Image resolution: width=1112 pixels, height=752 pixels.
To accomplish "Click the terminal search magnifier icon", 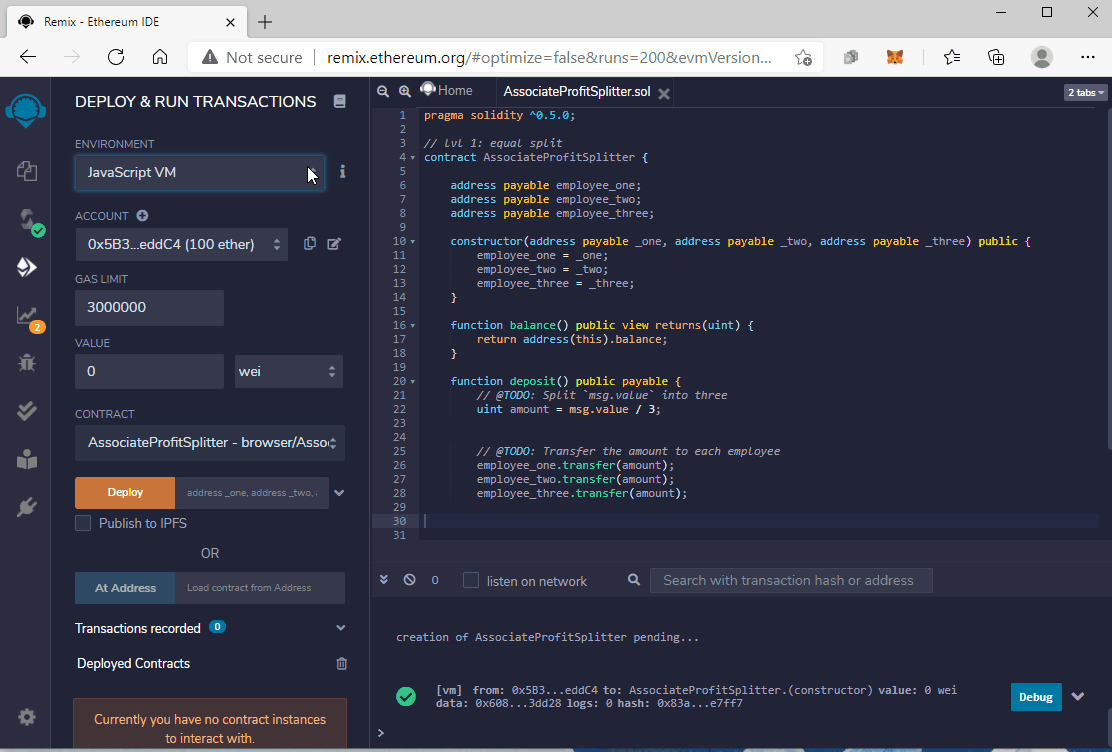I will (x=634, y=580).
